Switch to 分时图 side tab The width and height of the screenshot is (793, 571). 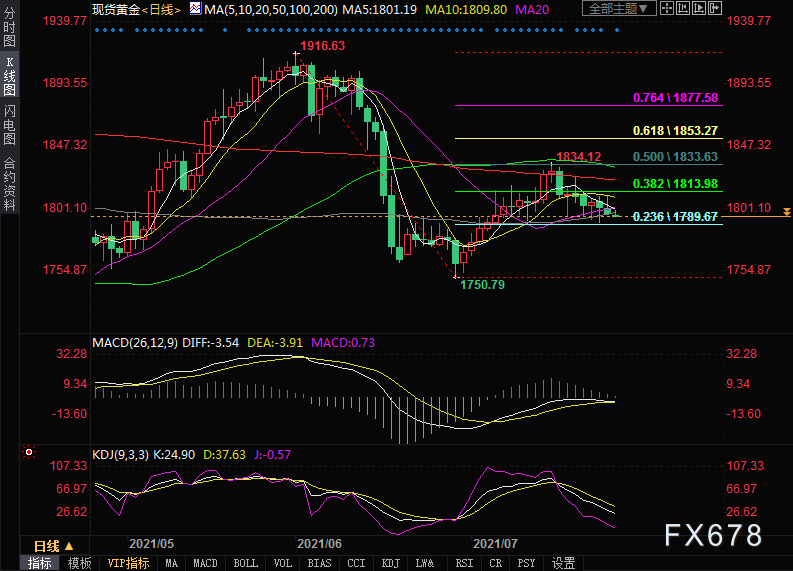coord(10,26)
